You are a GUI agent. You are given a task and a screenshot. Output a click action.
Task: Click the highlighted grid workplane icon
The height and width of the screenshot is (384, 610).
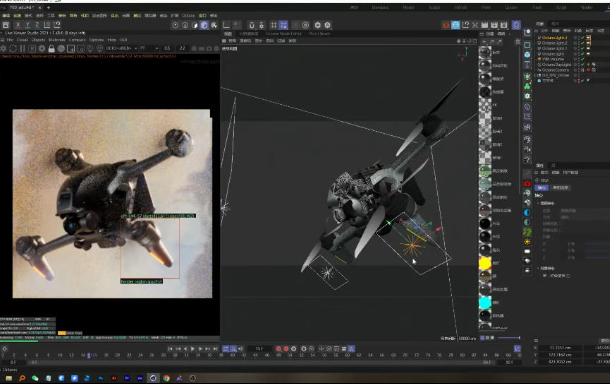(x=284, y=25)
